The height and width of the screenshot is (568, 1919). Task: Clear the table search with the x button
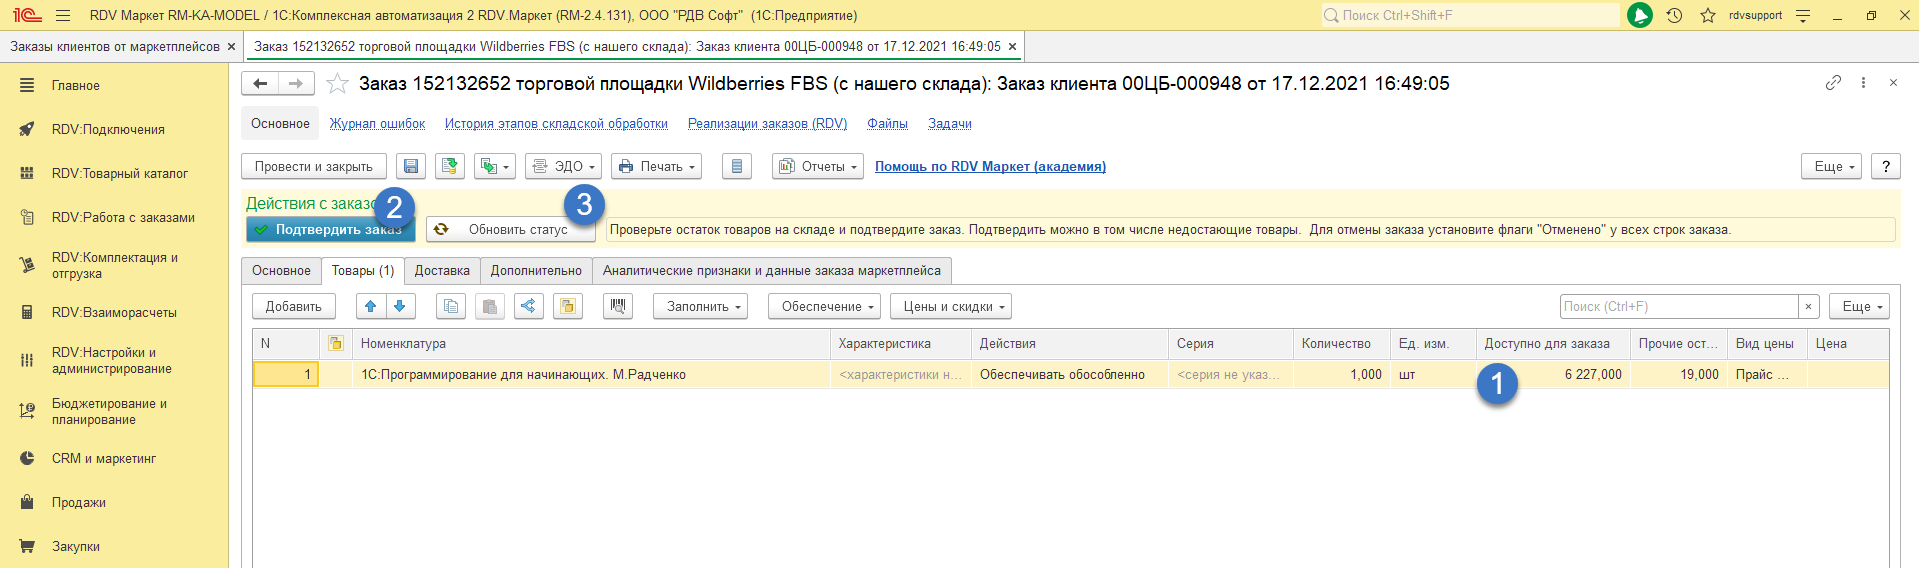coord(1808,307)
